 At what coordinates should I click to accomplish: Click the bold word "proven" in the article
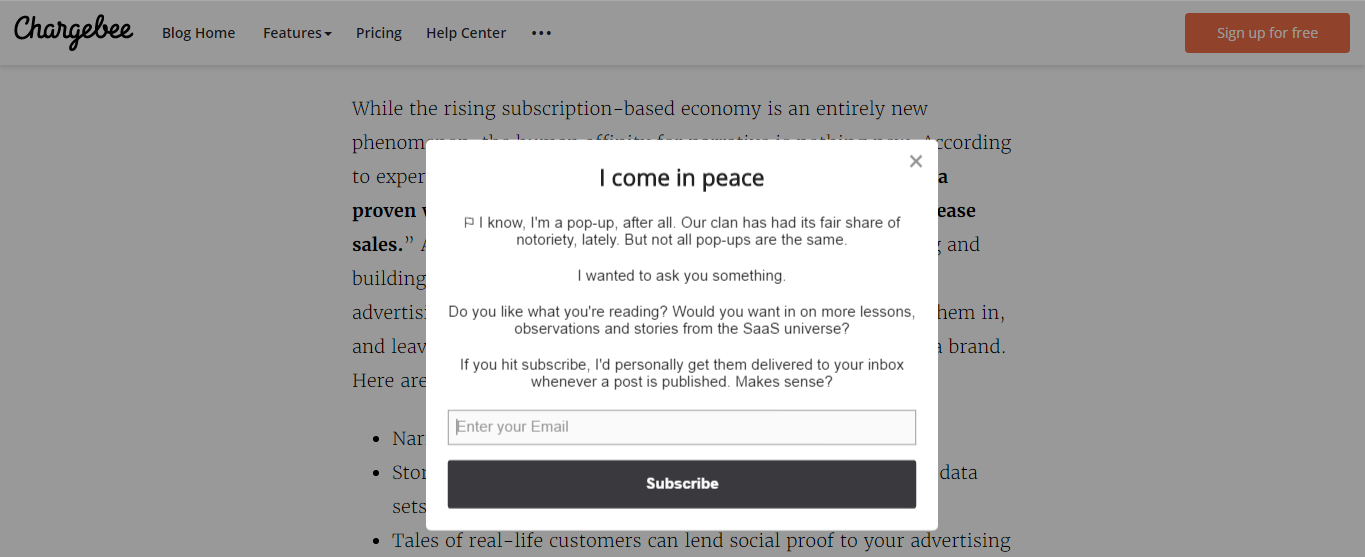tap(384, 211)
